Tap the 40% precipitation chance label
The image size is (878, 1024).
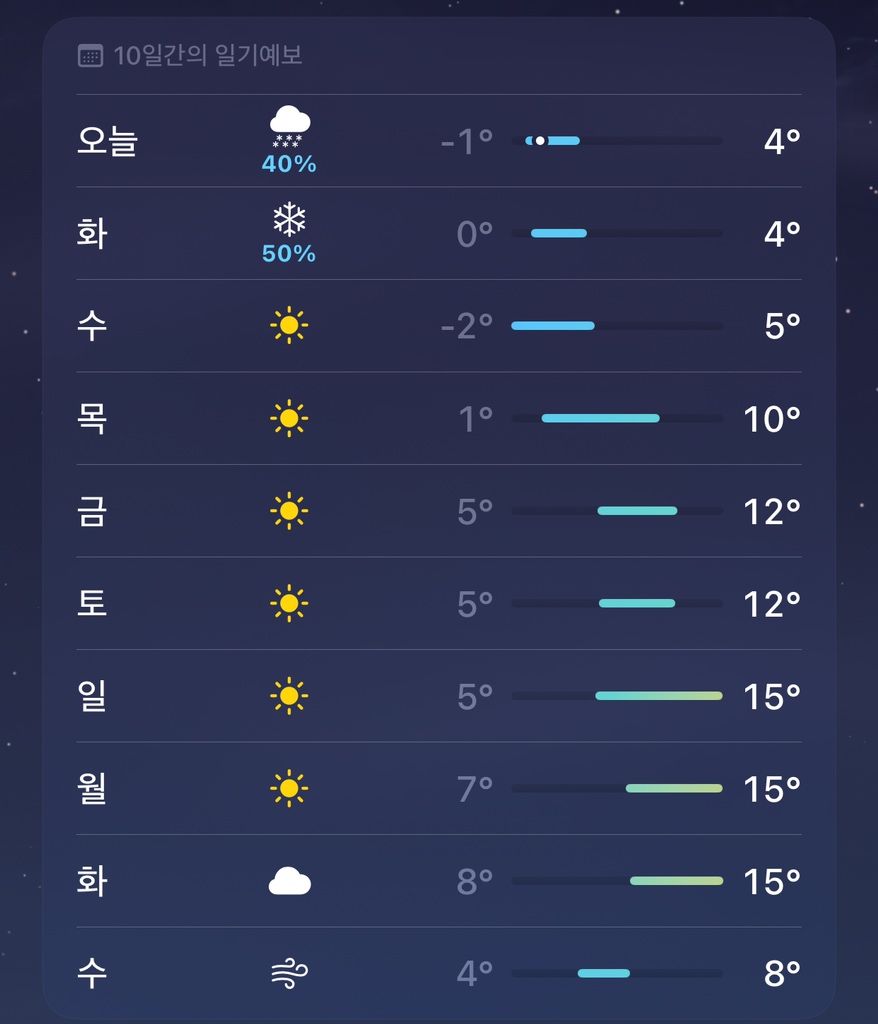tap(289, 164)
